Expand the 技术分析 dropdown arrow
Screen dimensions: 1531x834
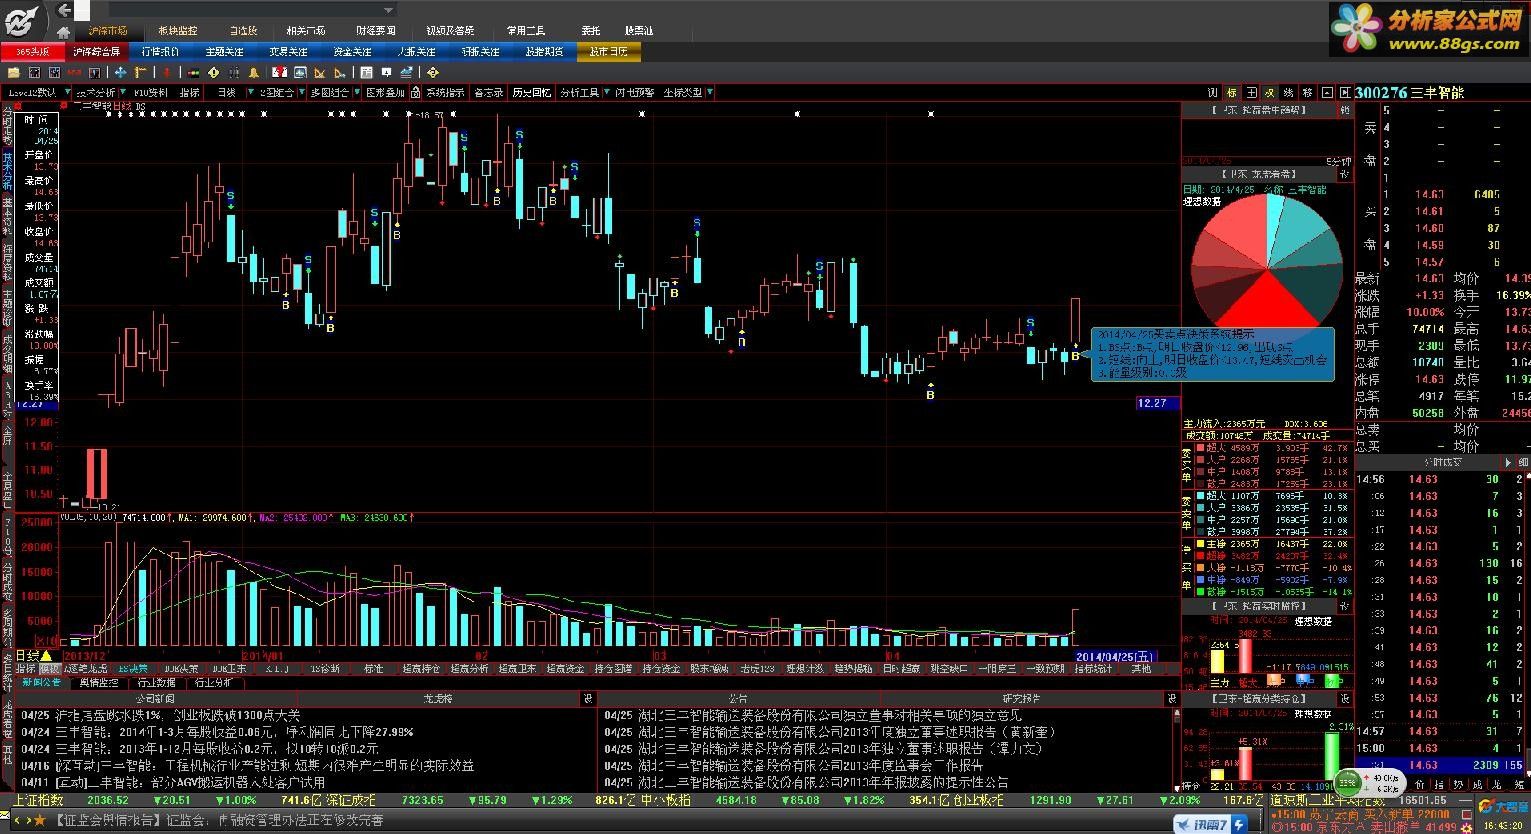tap(123, 91)
